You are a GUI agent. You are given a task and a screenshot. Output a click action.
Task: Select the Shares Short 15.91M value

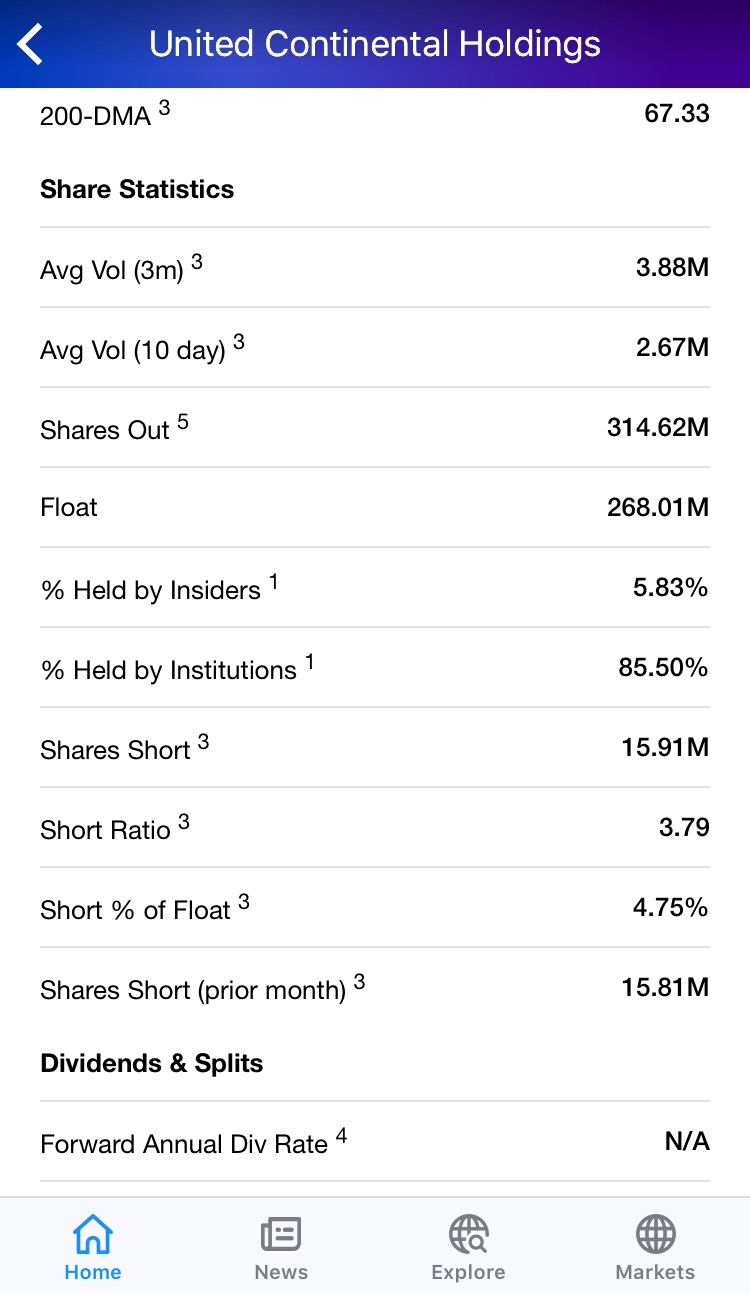(x=664, y=747)
